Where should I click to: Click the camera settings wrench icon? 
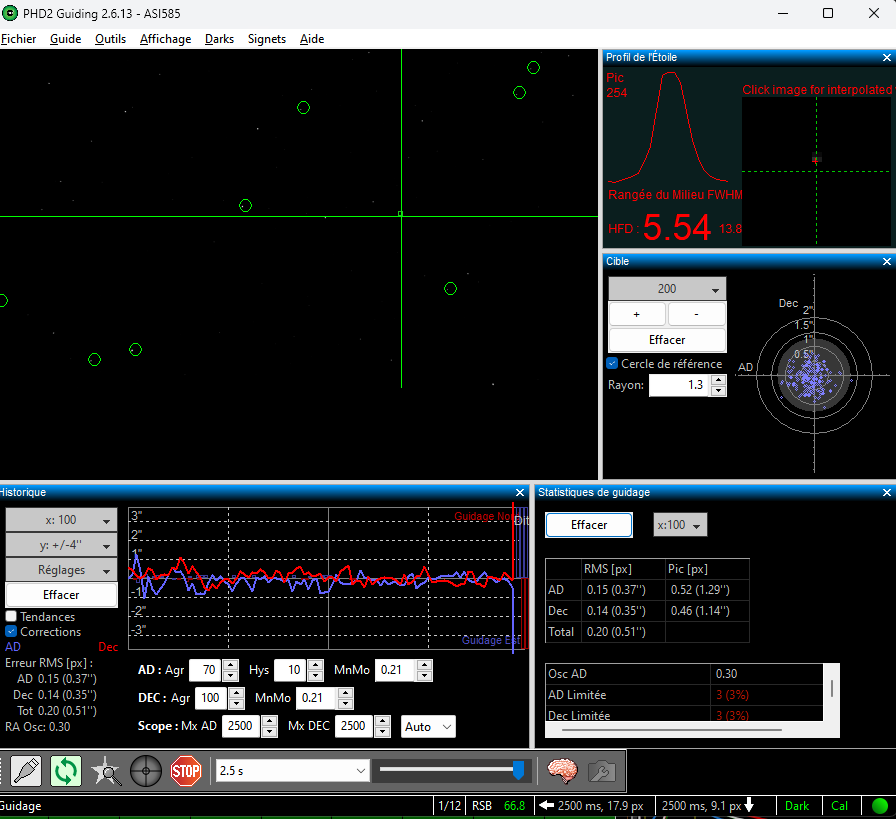click(602, 771)
